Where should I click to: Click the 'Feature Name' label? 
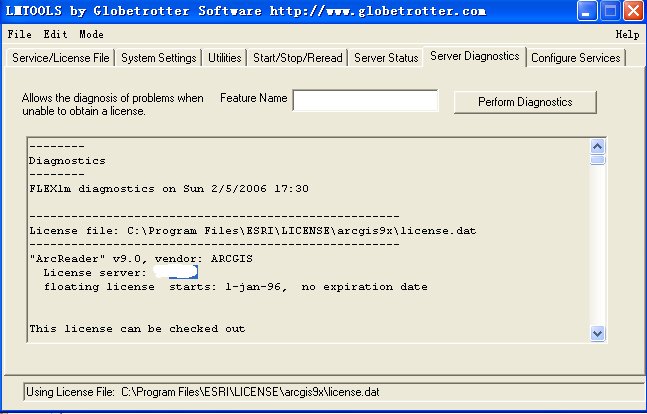coord(253,98)
